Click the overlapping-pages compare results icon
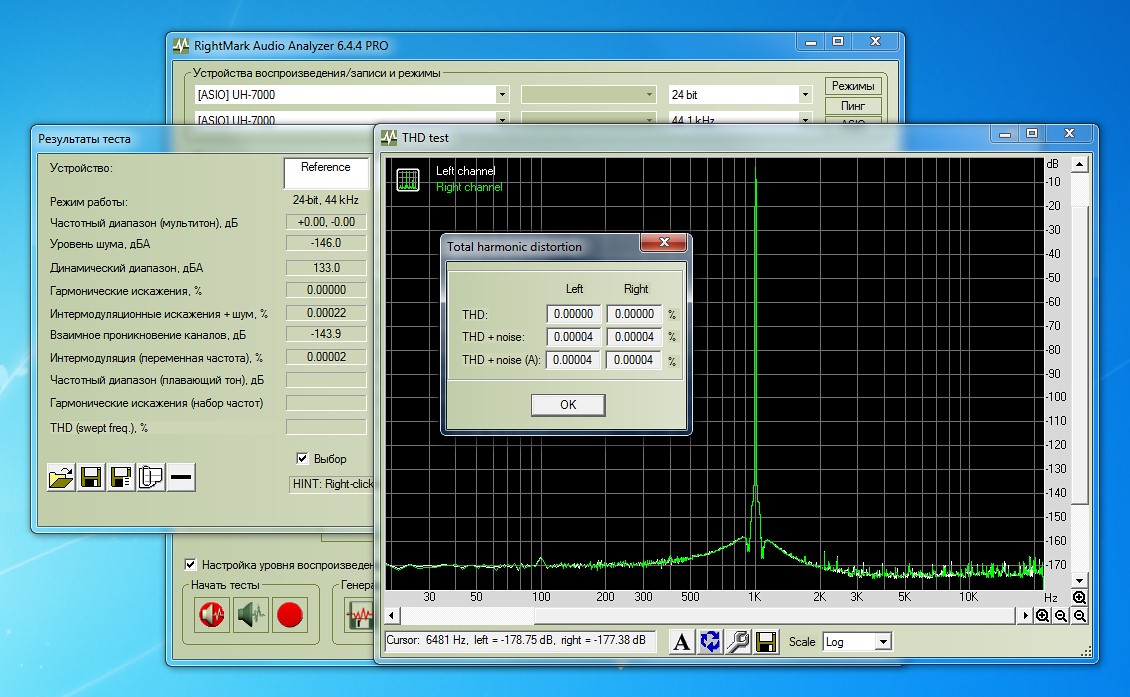 pyautogui.click(x=151, y=477)
